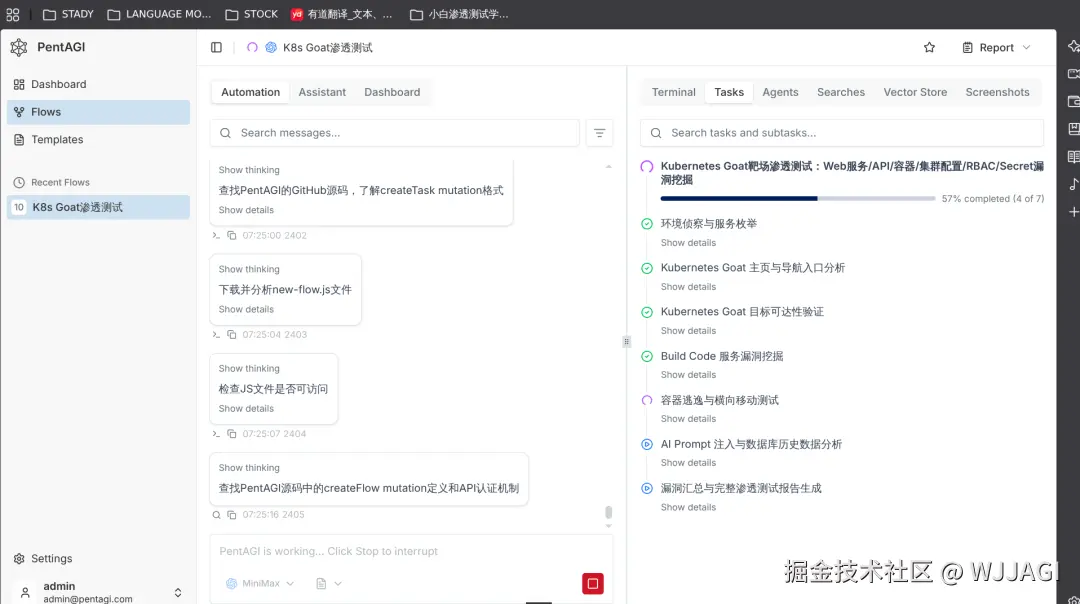The width and height of the screenshot is (1080, 604).
Task: Expand the admin account switcher
Action: click(178, 592)
